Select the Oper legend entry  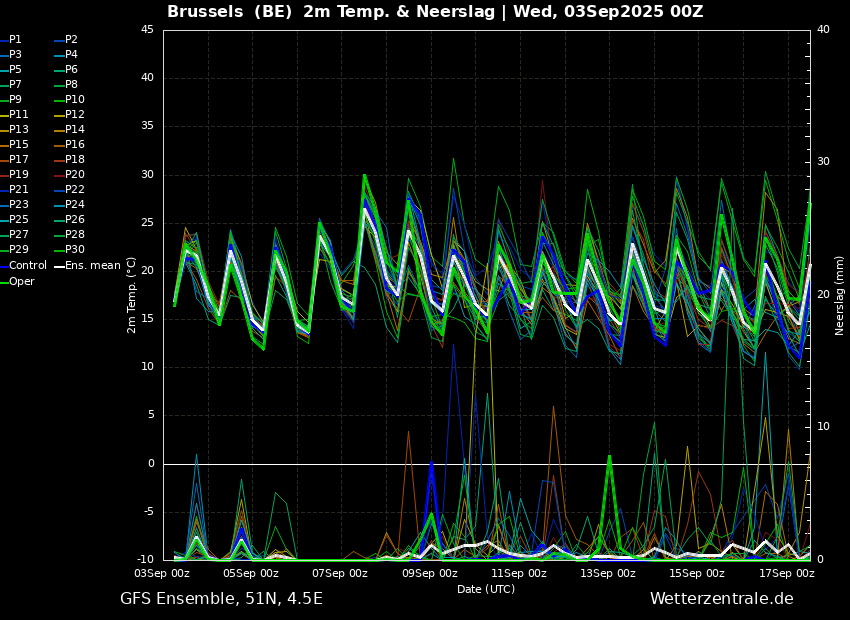[x=21, y=281]
